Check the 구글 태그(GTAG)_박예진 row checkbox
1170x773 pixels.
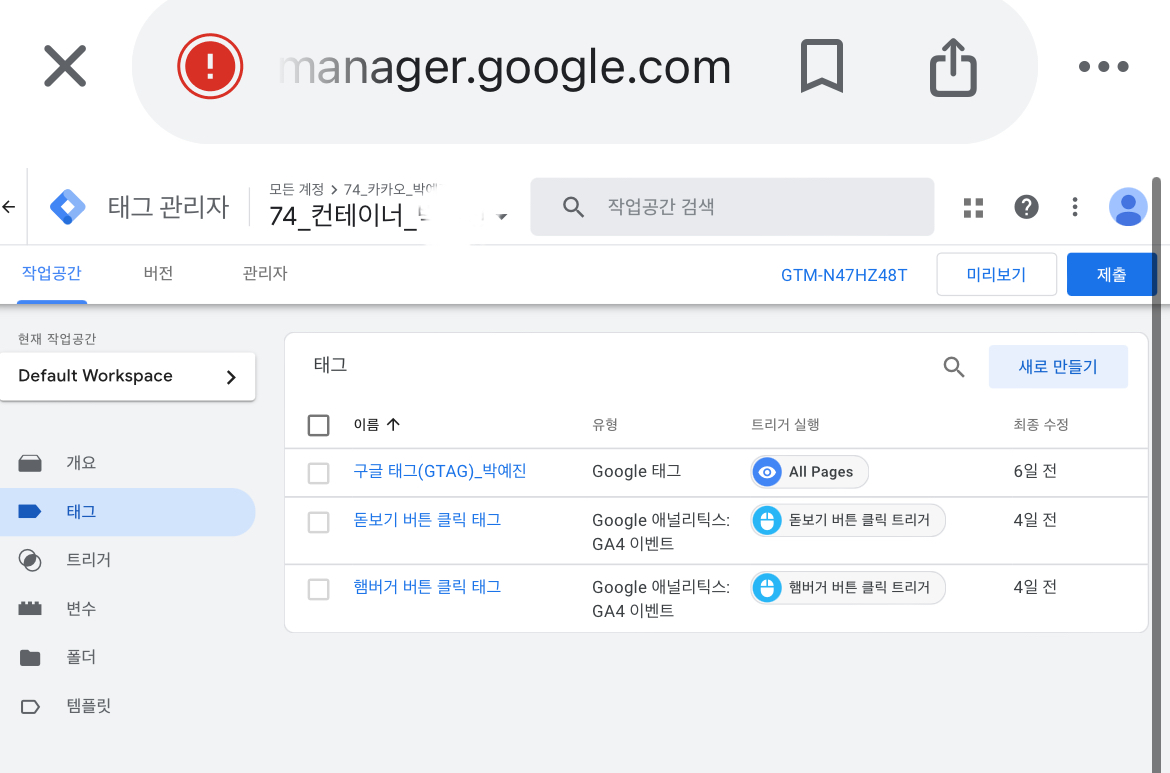(319, 473)
